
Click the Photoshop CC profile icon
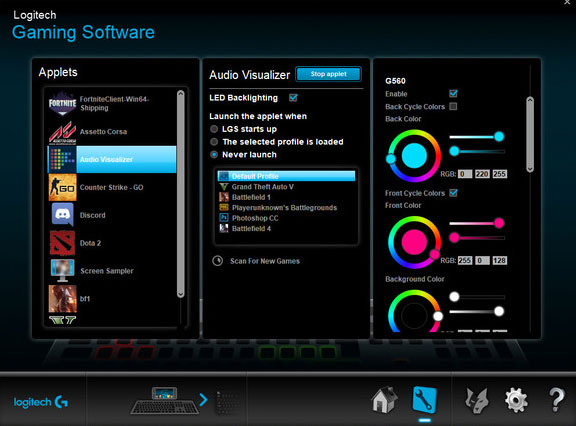[223, 218]
